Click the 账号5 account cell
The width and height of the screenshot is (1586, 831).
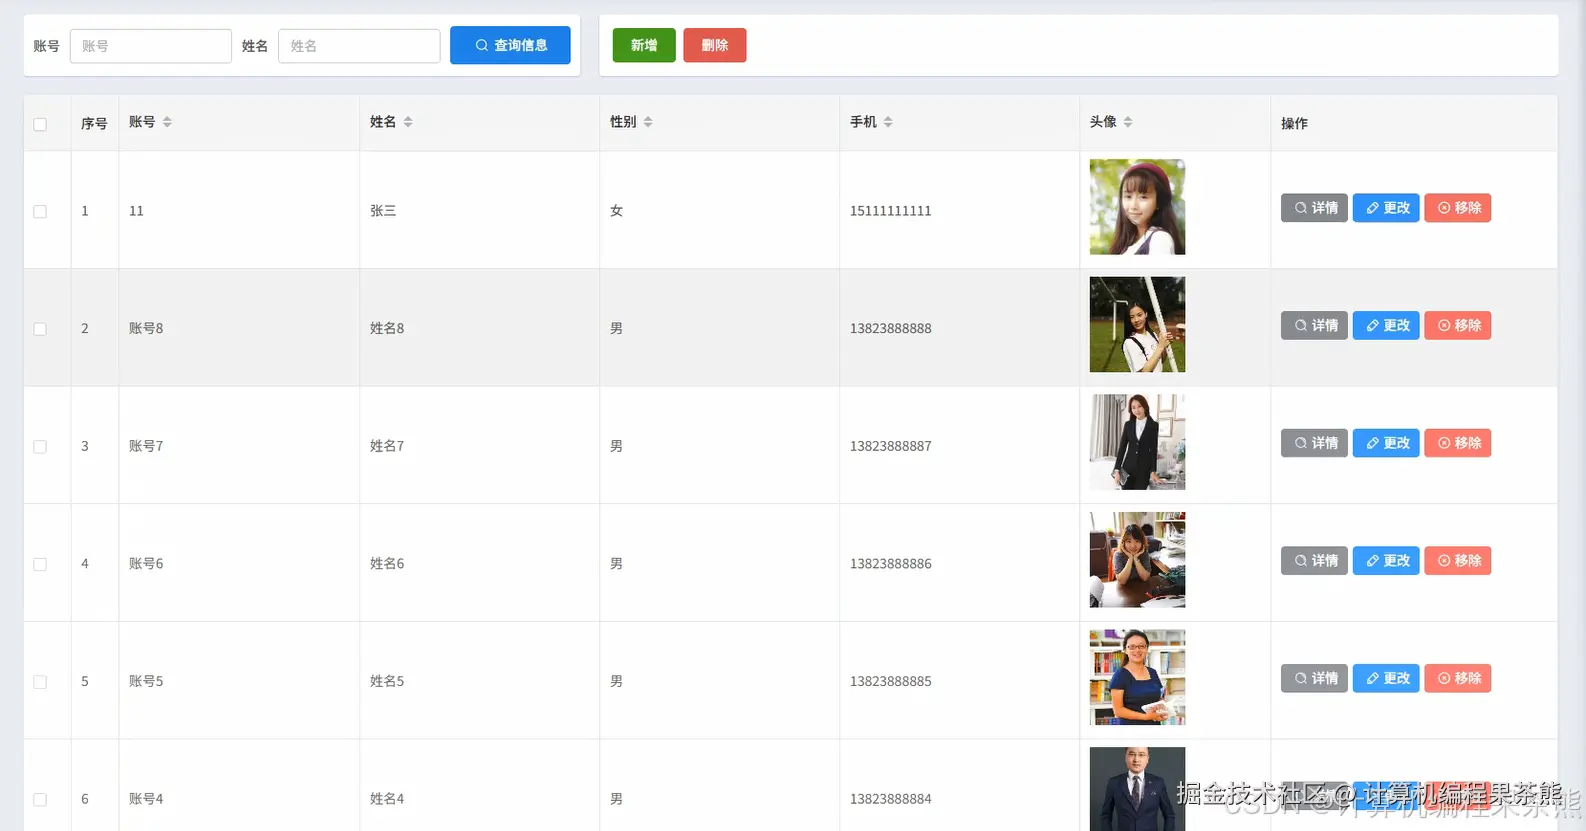click(146, 682)
